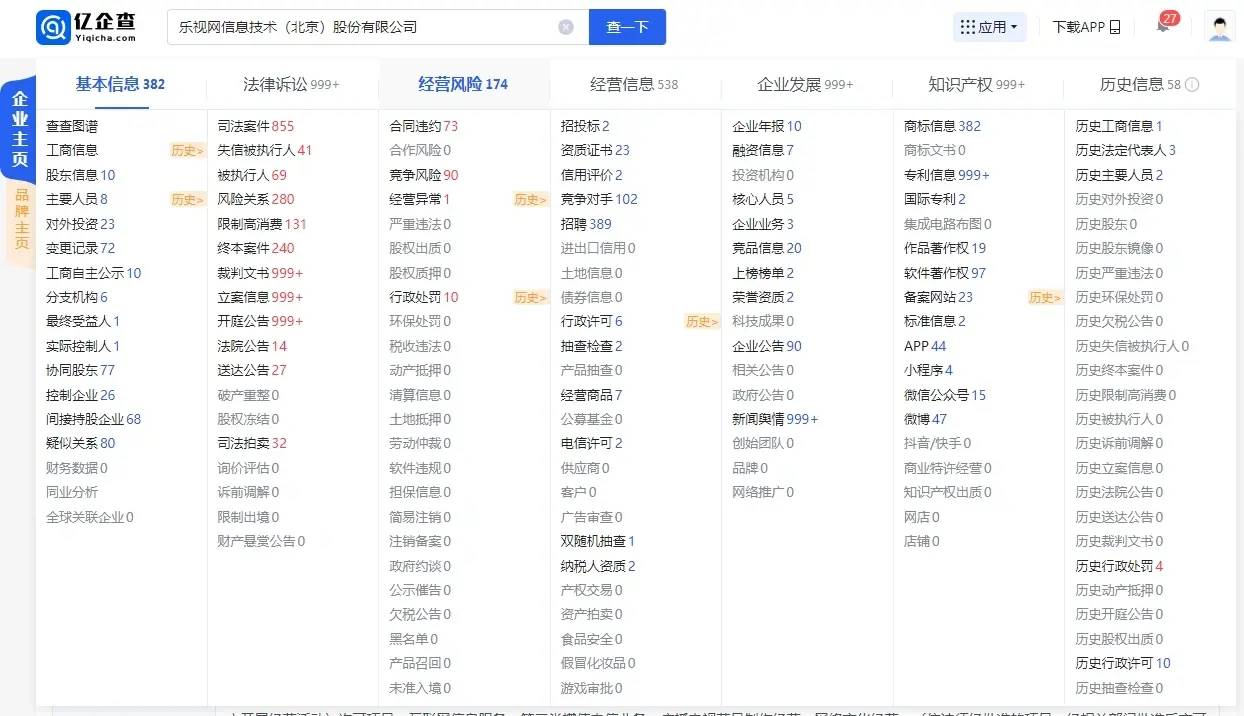Switch to the 知识产权 999+ tab
Screen dimensions: 1244x716
click(x=976, y=84)
